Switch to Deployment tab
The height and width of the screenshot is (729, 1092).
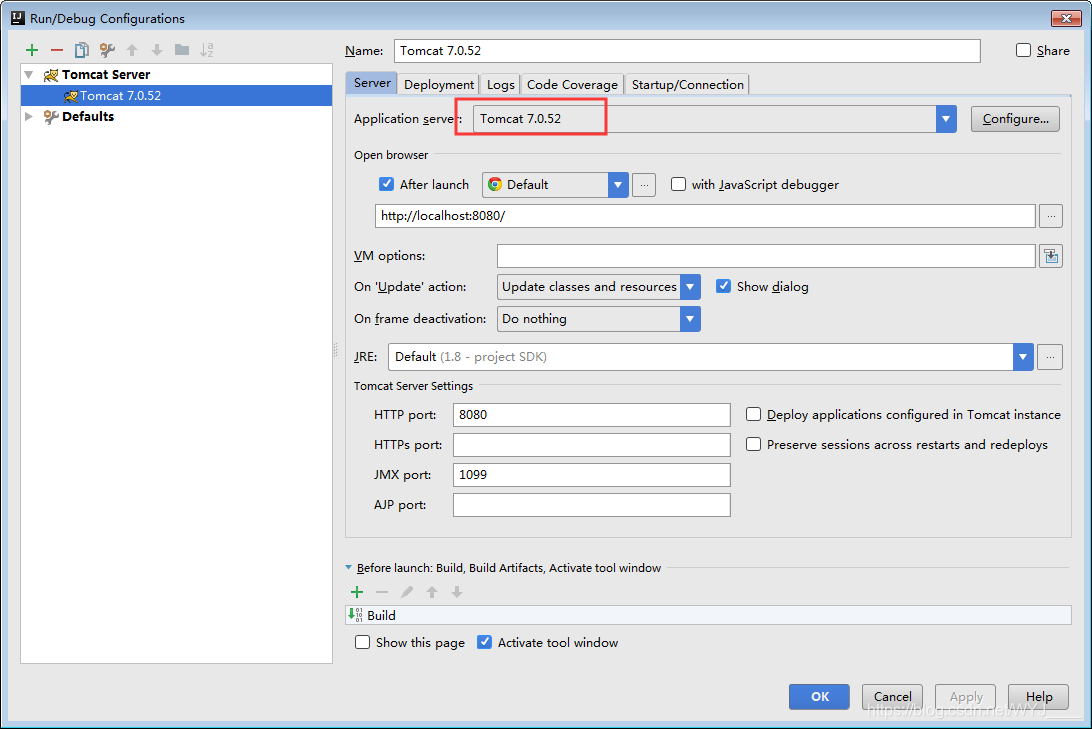(439, 84)
